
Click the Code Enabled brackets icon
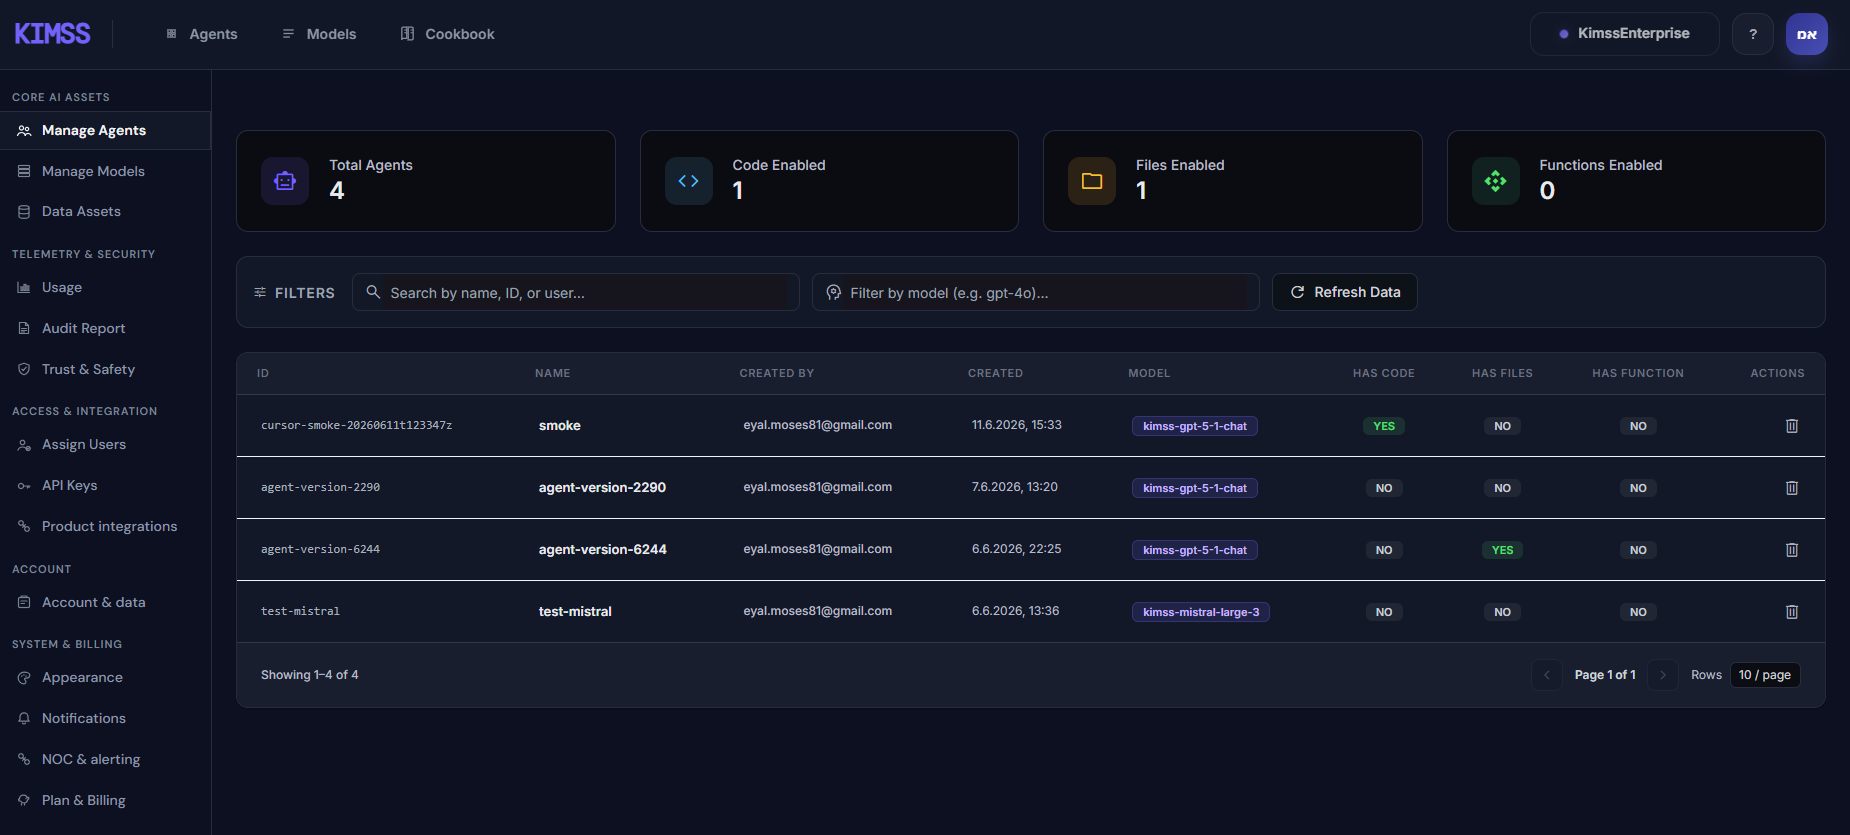[x=688, y=181]
